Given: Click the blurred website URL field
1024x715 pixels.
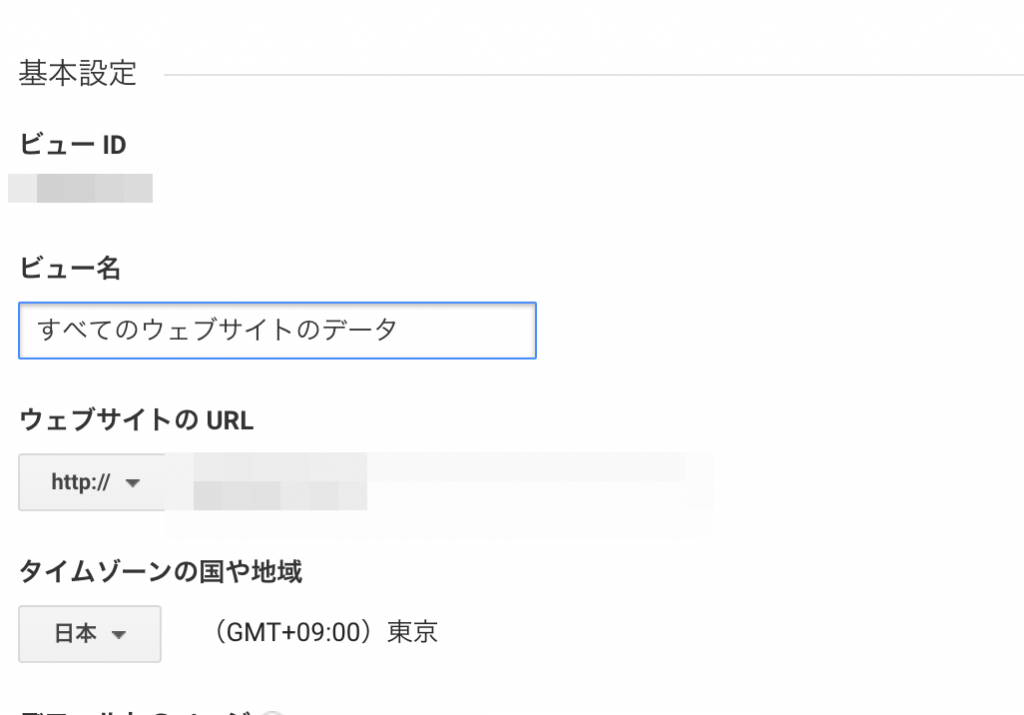Looking at the screenshot, I should coord(440,482).
